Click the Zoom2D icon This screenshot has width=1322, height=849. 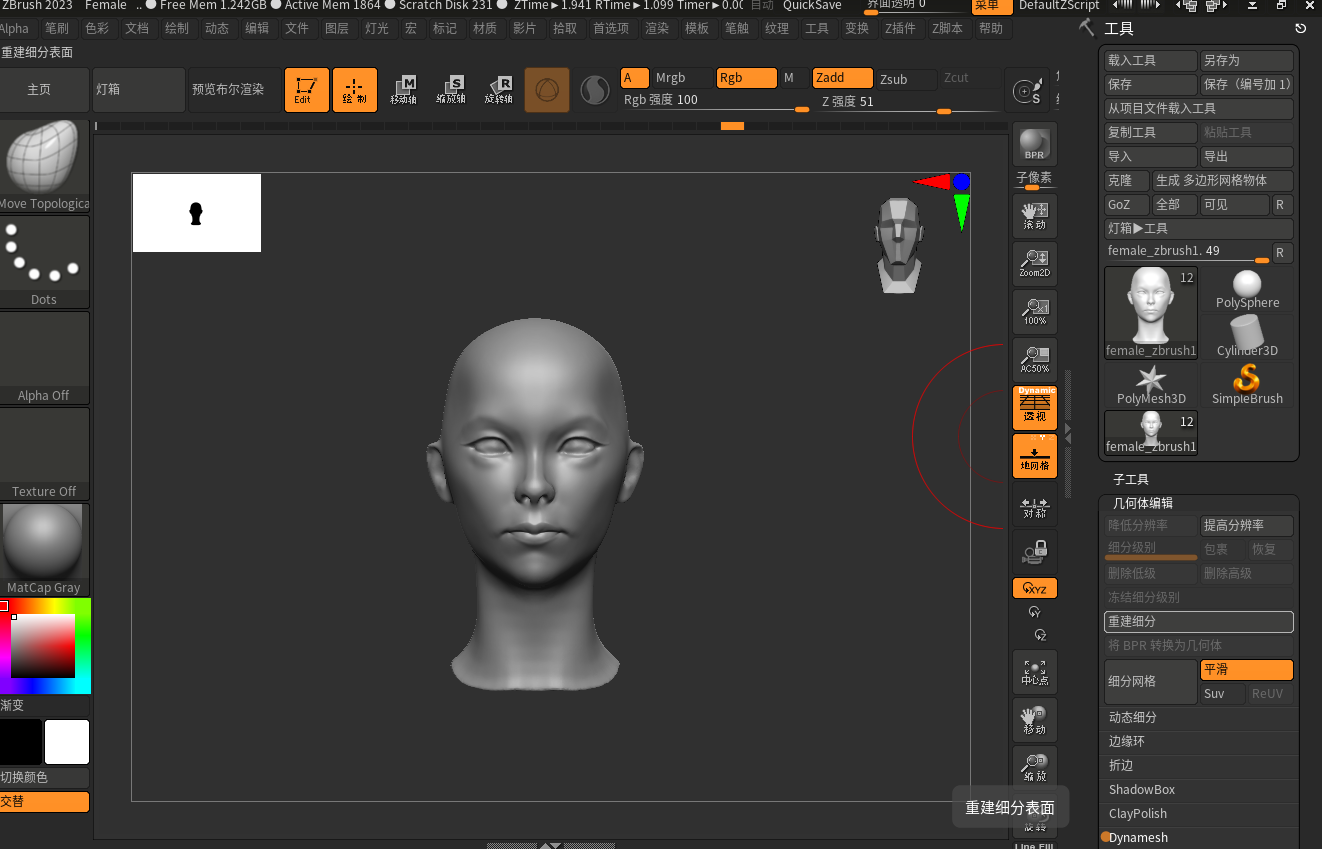pyautogui.click(x=1034, y=264)
